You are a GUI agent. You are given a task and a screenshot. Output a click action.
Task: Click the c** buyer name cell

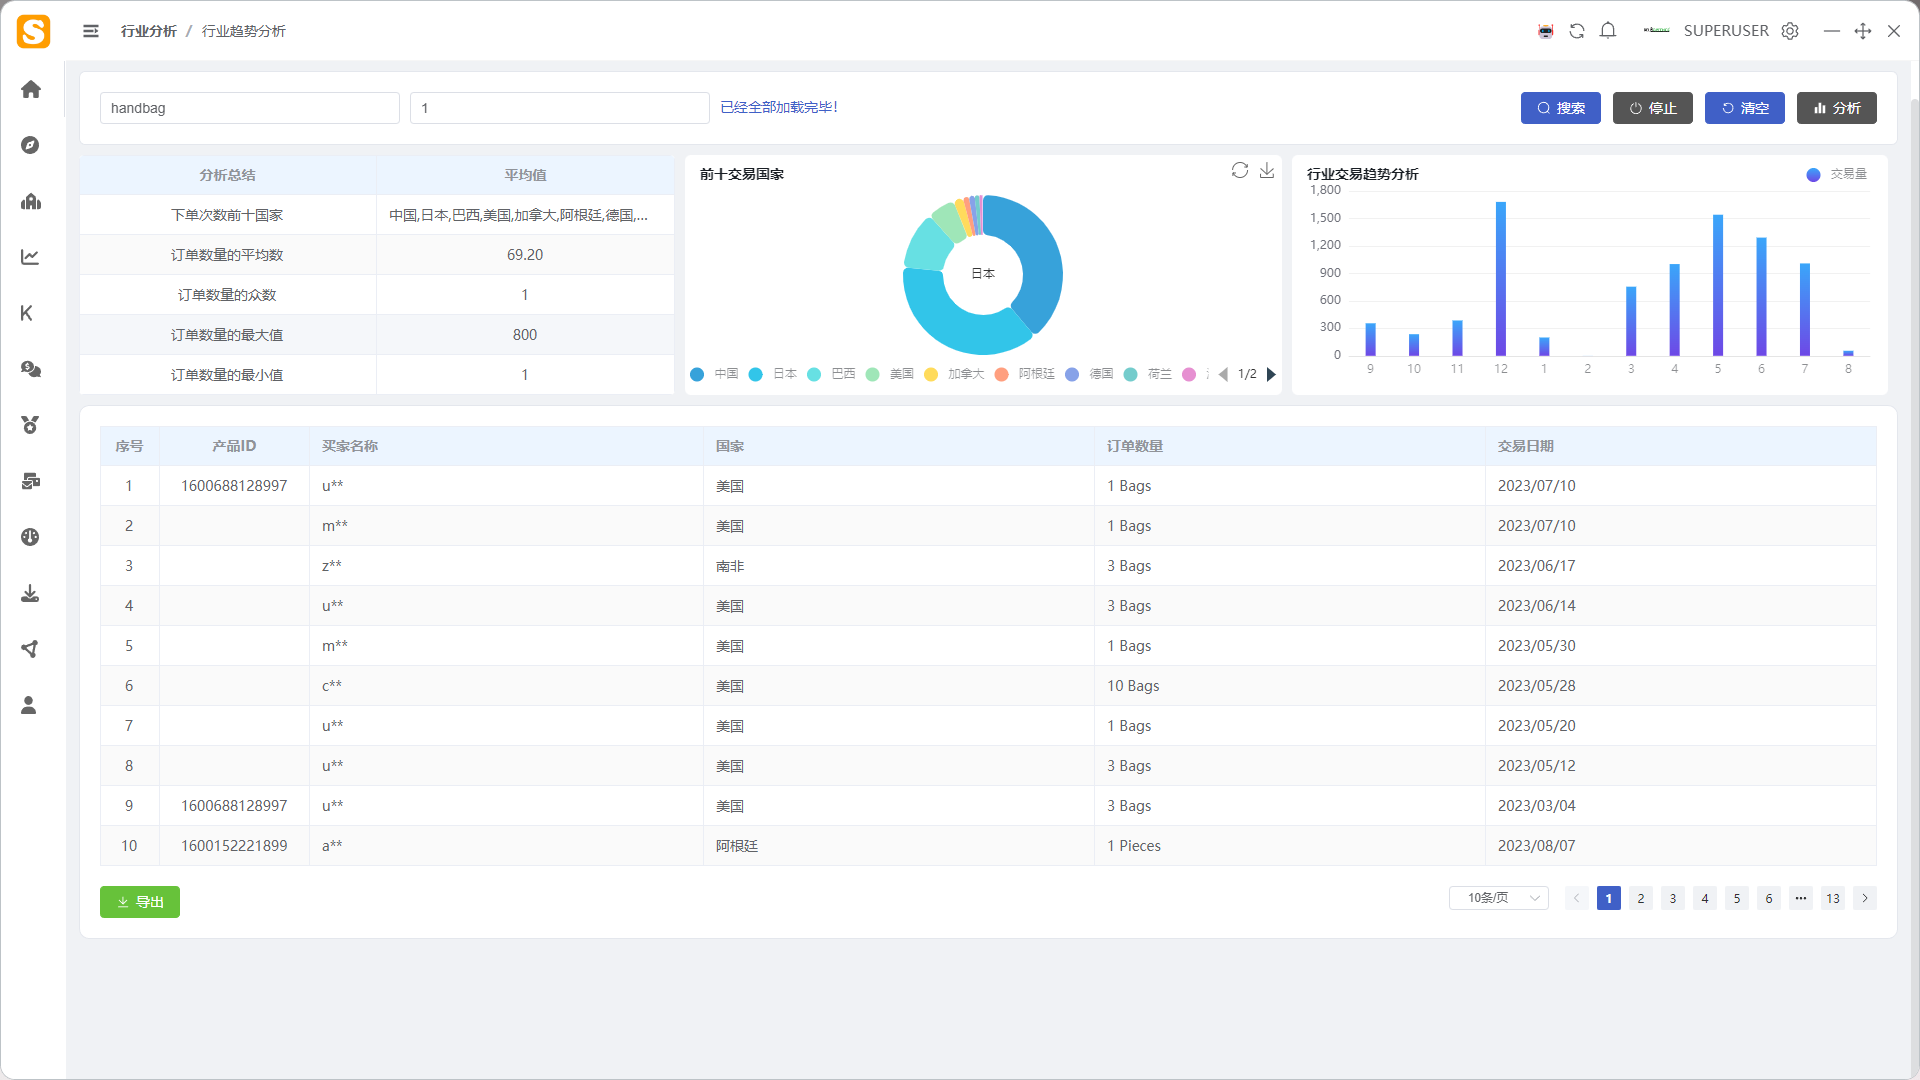(x=506, y=686)
